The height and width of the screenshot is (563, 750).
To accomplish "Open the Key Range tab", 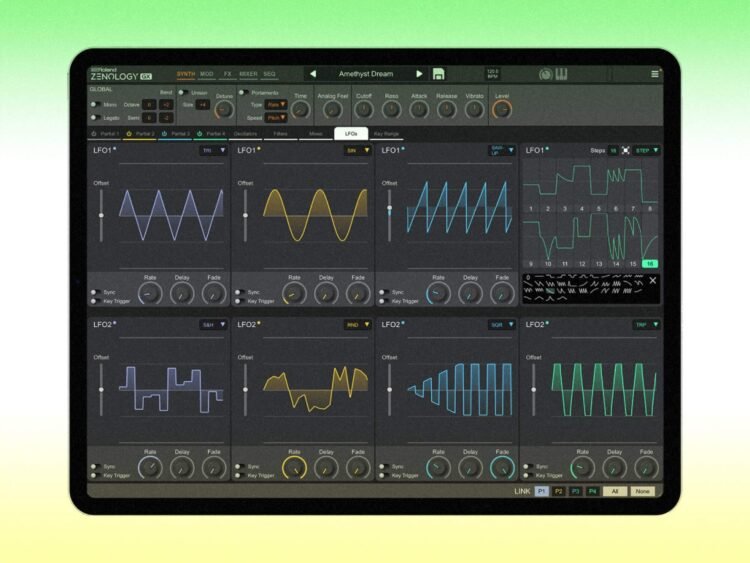I will click(x=386, y=134).
